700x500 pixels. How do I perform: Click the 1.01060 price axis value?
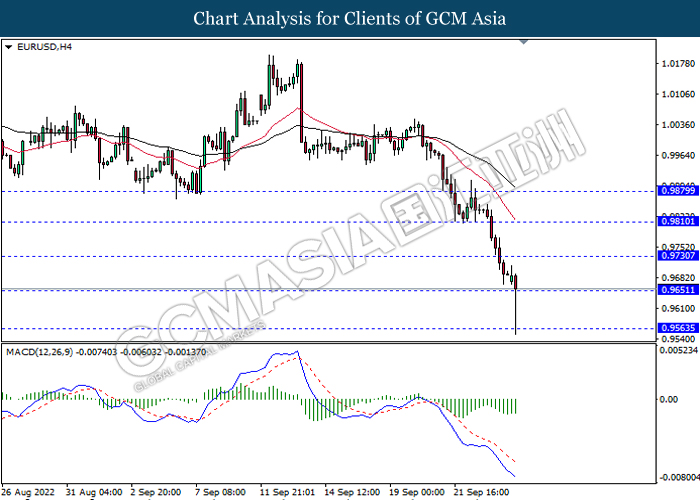pos(678,94)
